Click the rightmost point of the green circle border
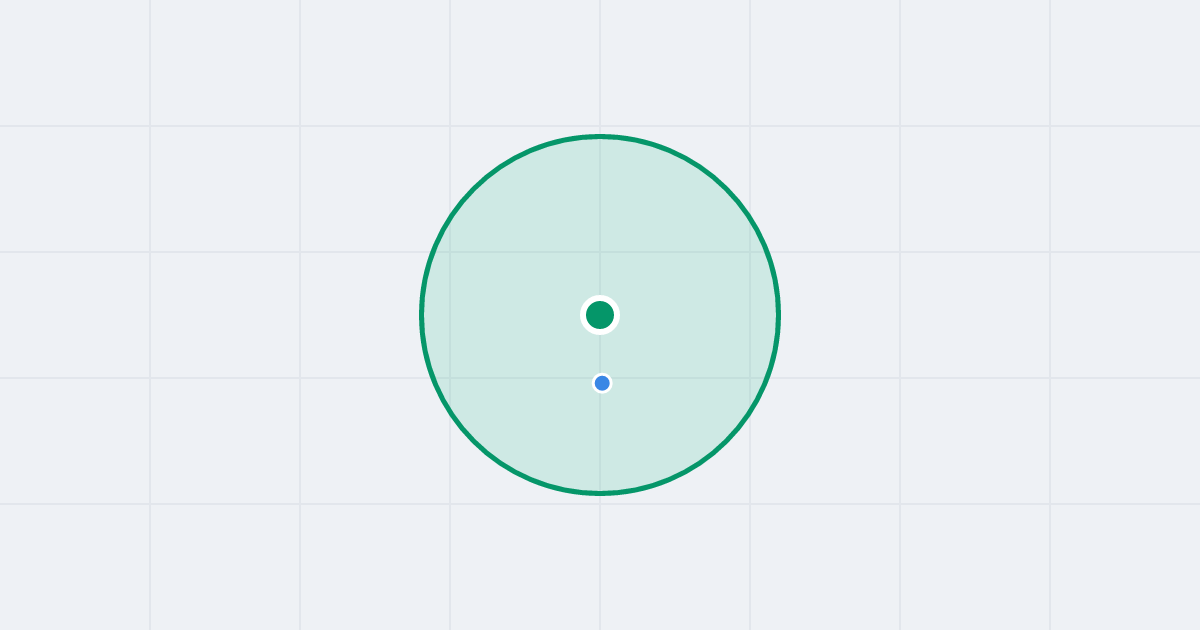The width and height of the screenshot is (1200, 630). pos(778,315)
